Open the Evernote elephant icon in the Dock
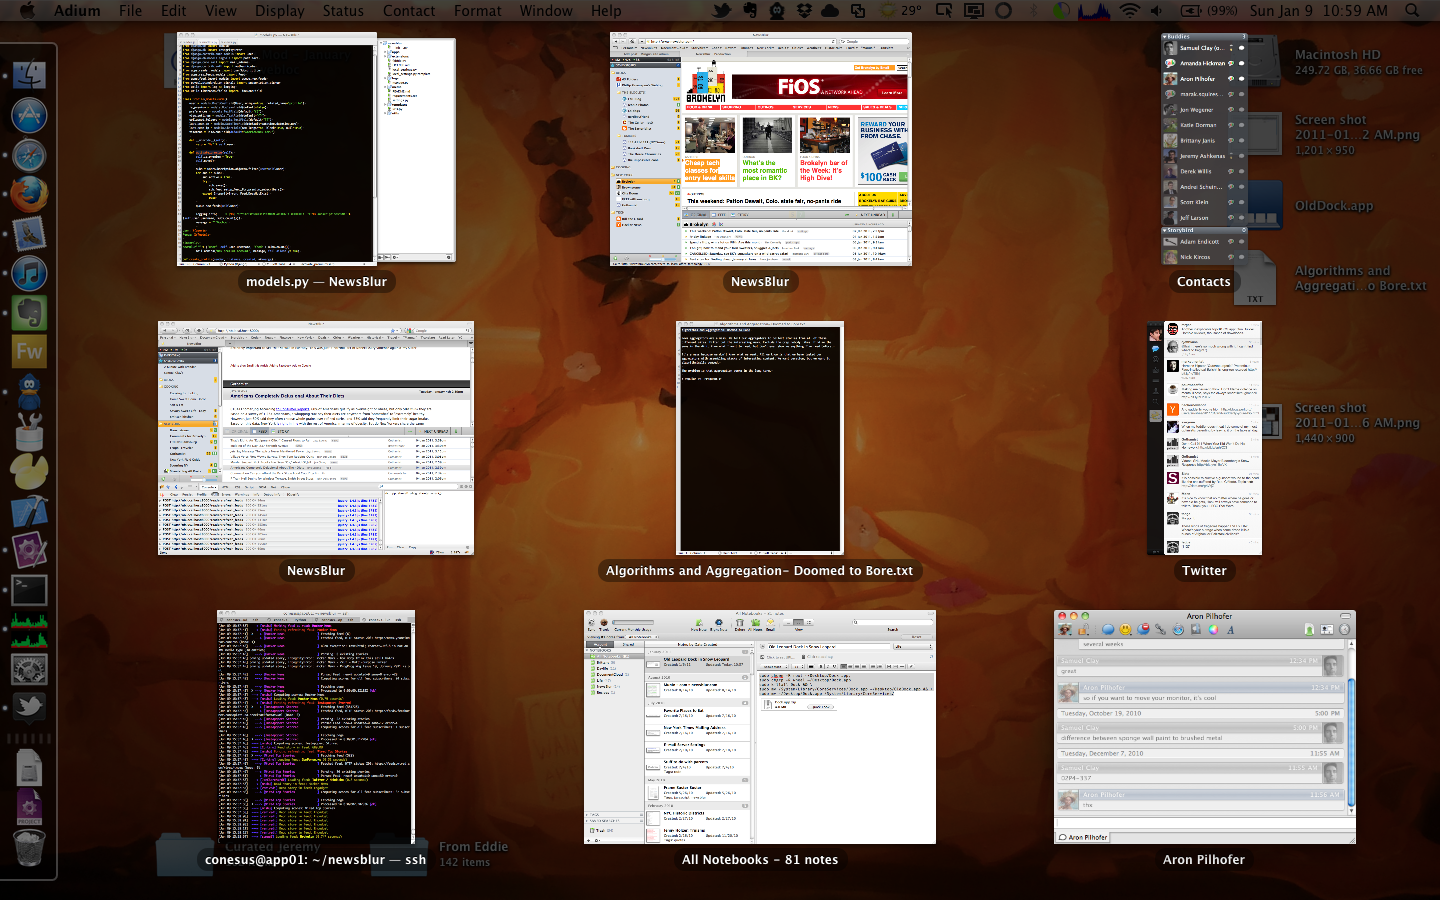 coord(29,312)
